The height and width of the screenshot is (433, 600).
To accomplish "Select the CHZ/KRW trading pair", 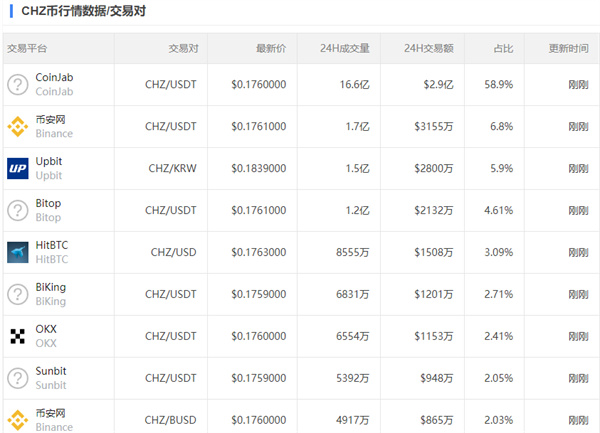I will tap(172, 168).
